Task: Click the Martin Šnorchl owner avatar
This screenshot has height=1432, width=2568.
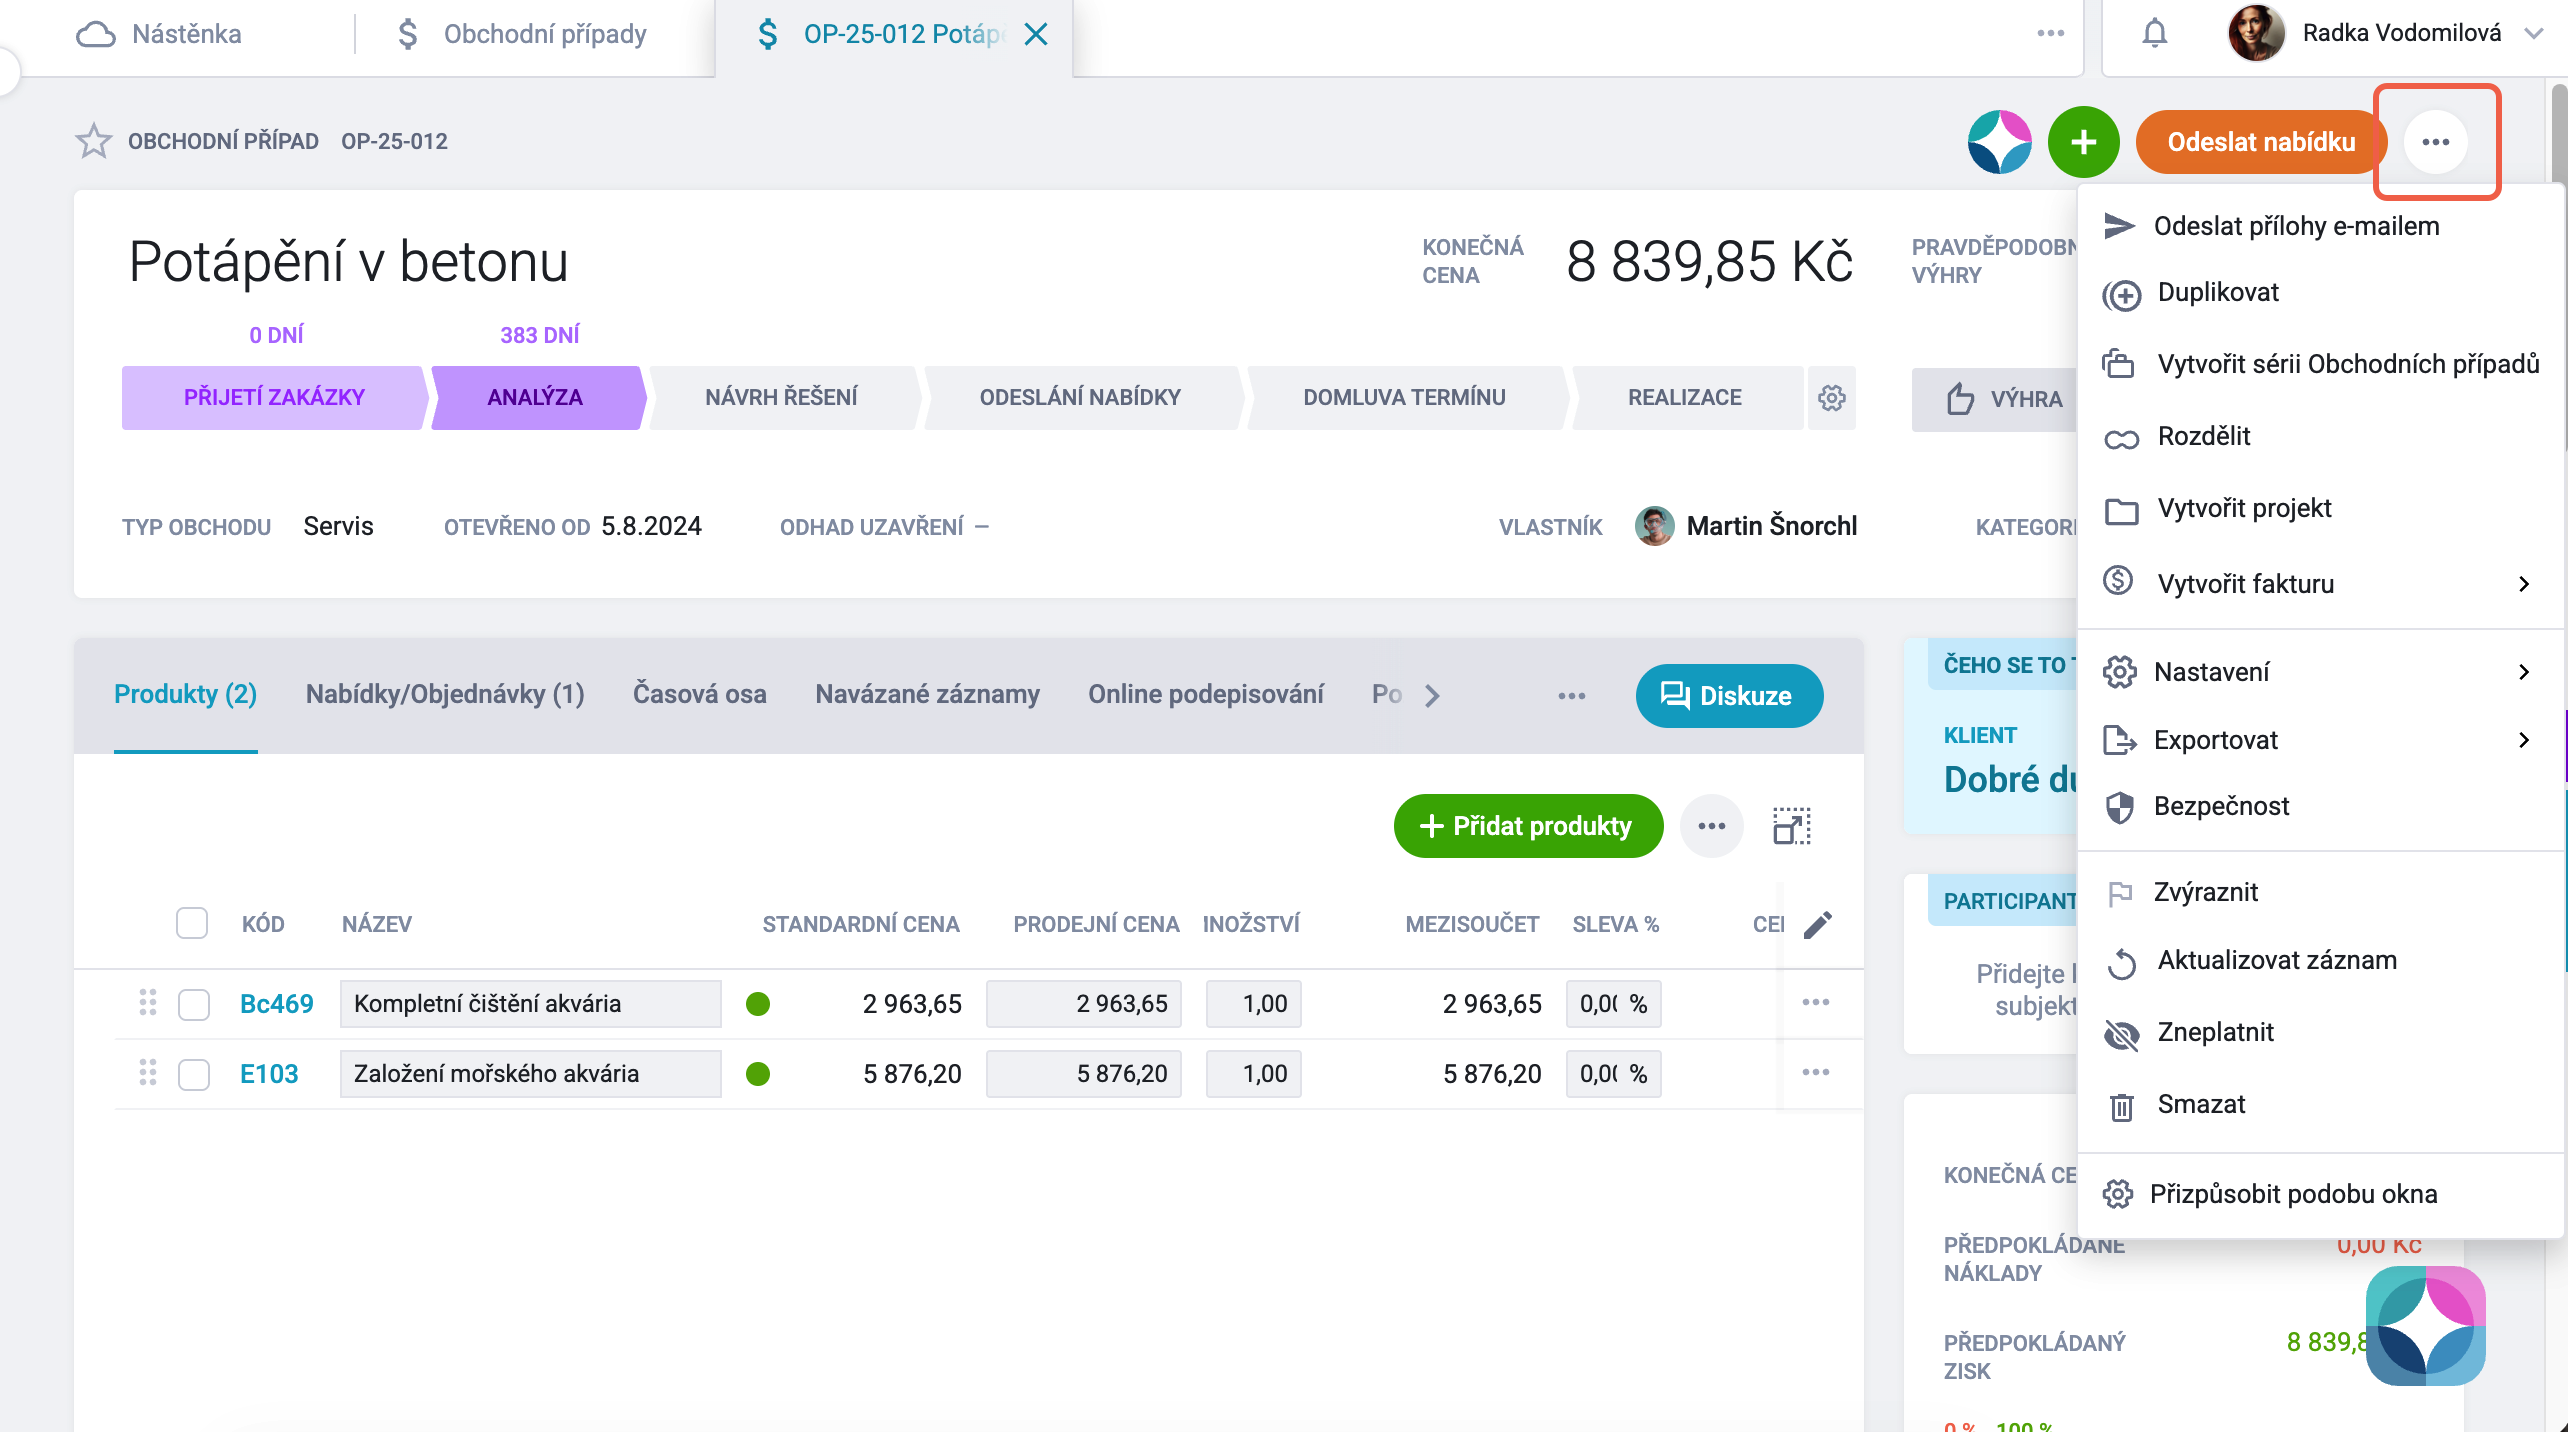Action: click(x=1655, y=526)
